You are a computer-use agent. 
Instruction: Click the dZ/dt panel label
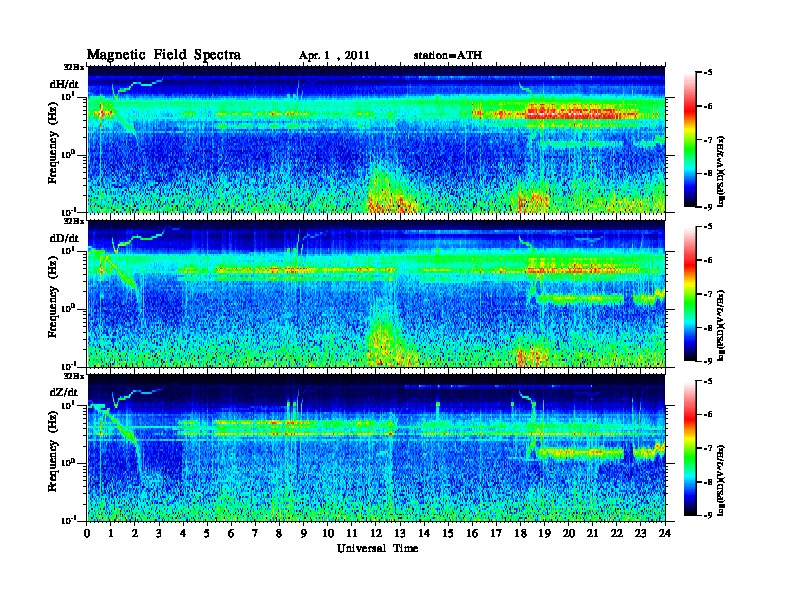click(64, 392)
